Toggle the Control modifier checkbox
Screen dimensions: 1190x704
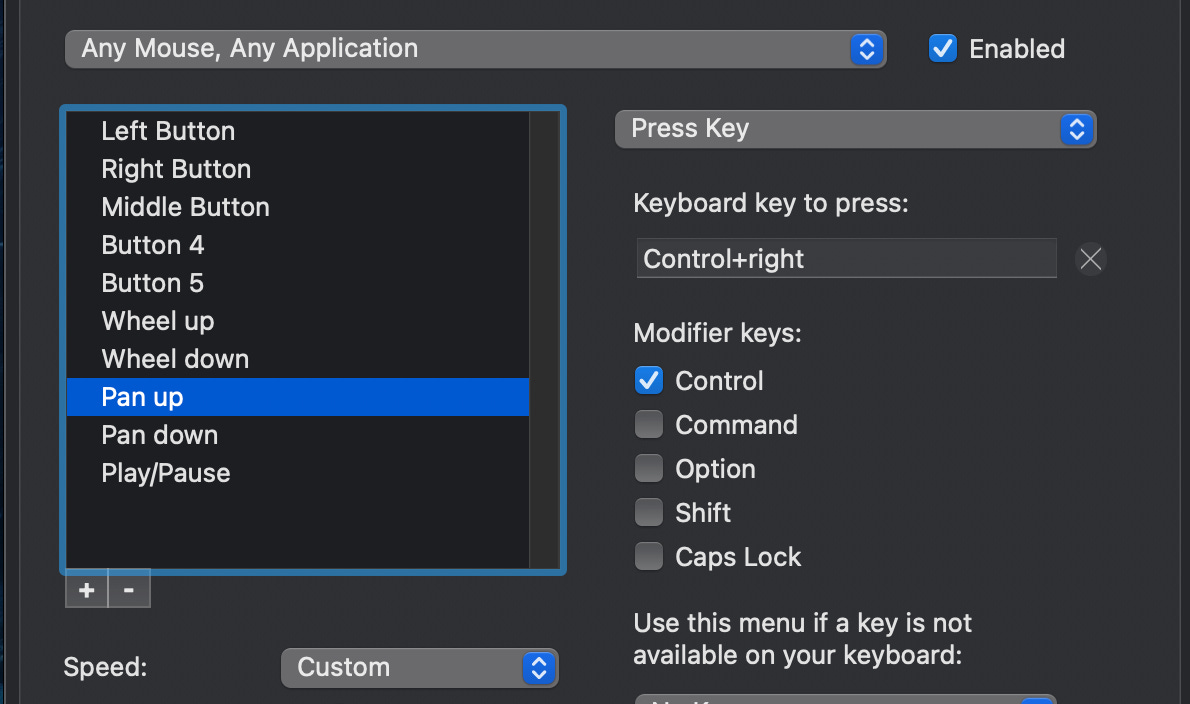click(x=649, y=381)
